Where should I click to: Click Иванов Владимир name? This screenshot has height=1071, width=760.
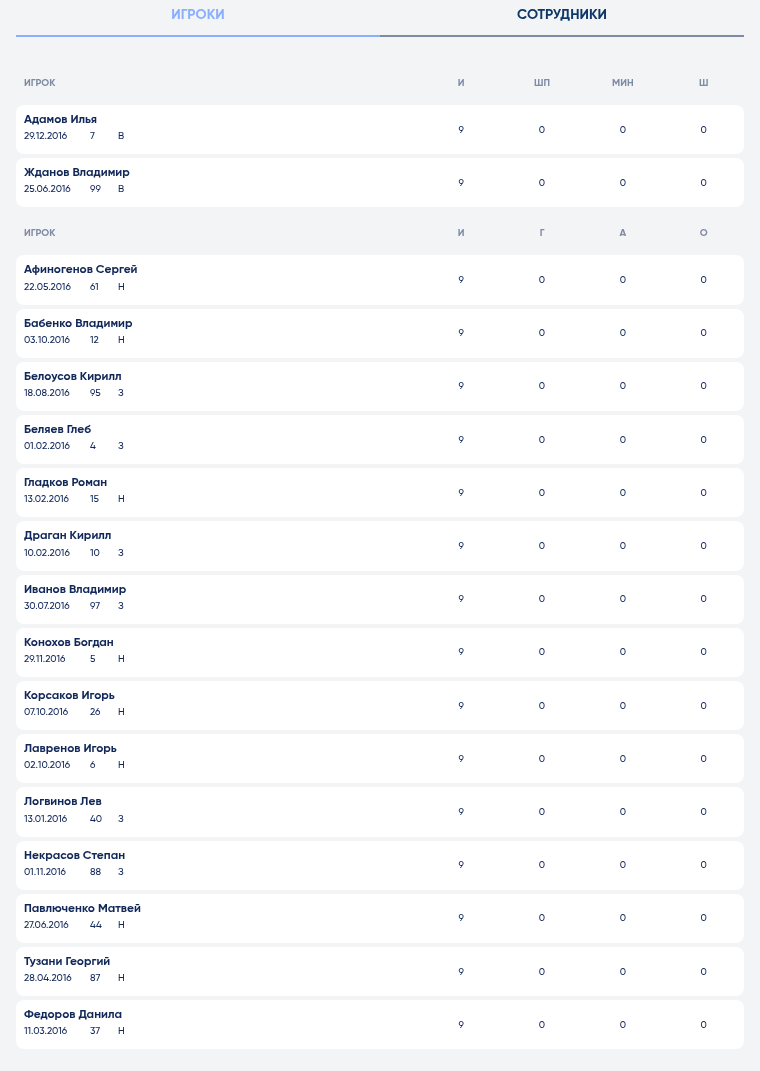(x=75, y=589)
